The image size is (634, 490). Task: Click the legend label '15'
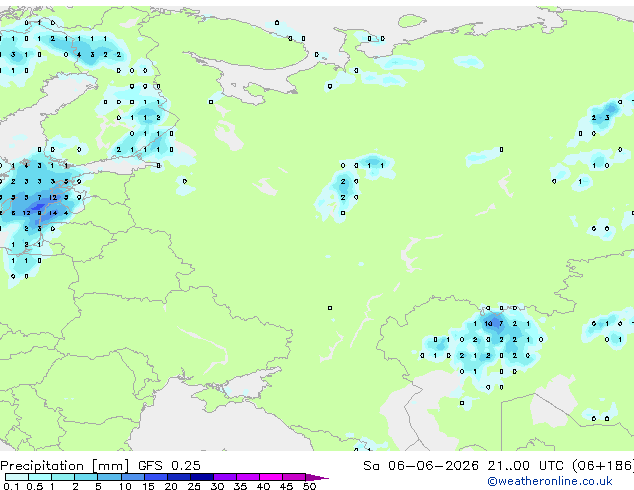(148, 486)
